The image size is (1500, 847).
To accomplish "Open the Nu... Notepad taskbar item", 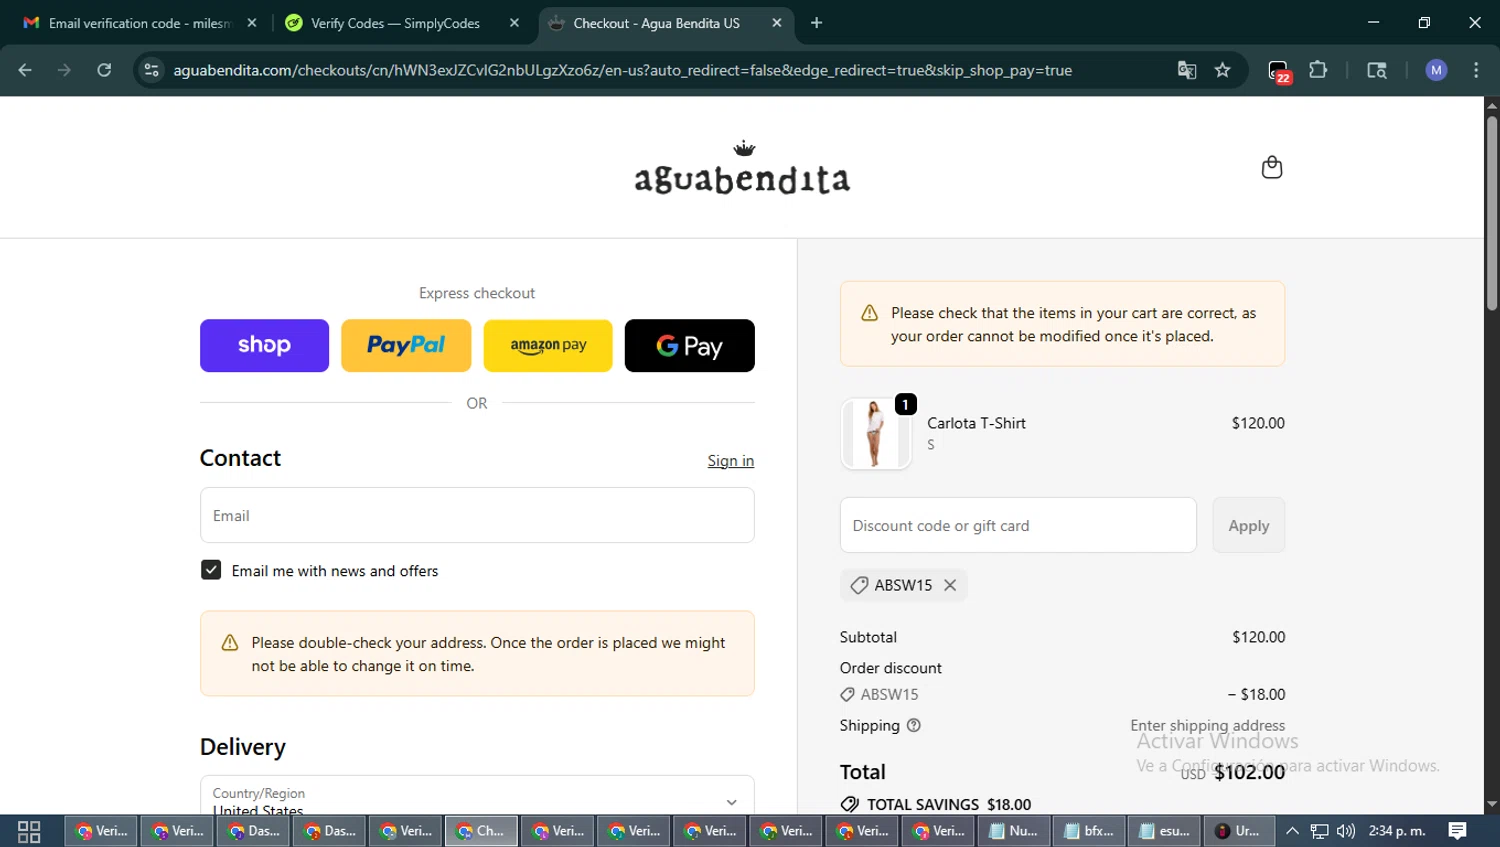I will [1013, 831].
